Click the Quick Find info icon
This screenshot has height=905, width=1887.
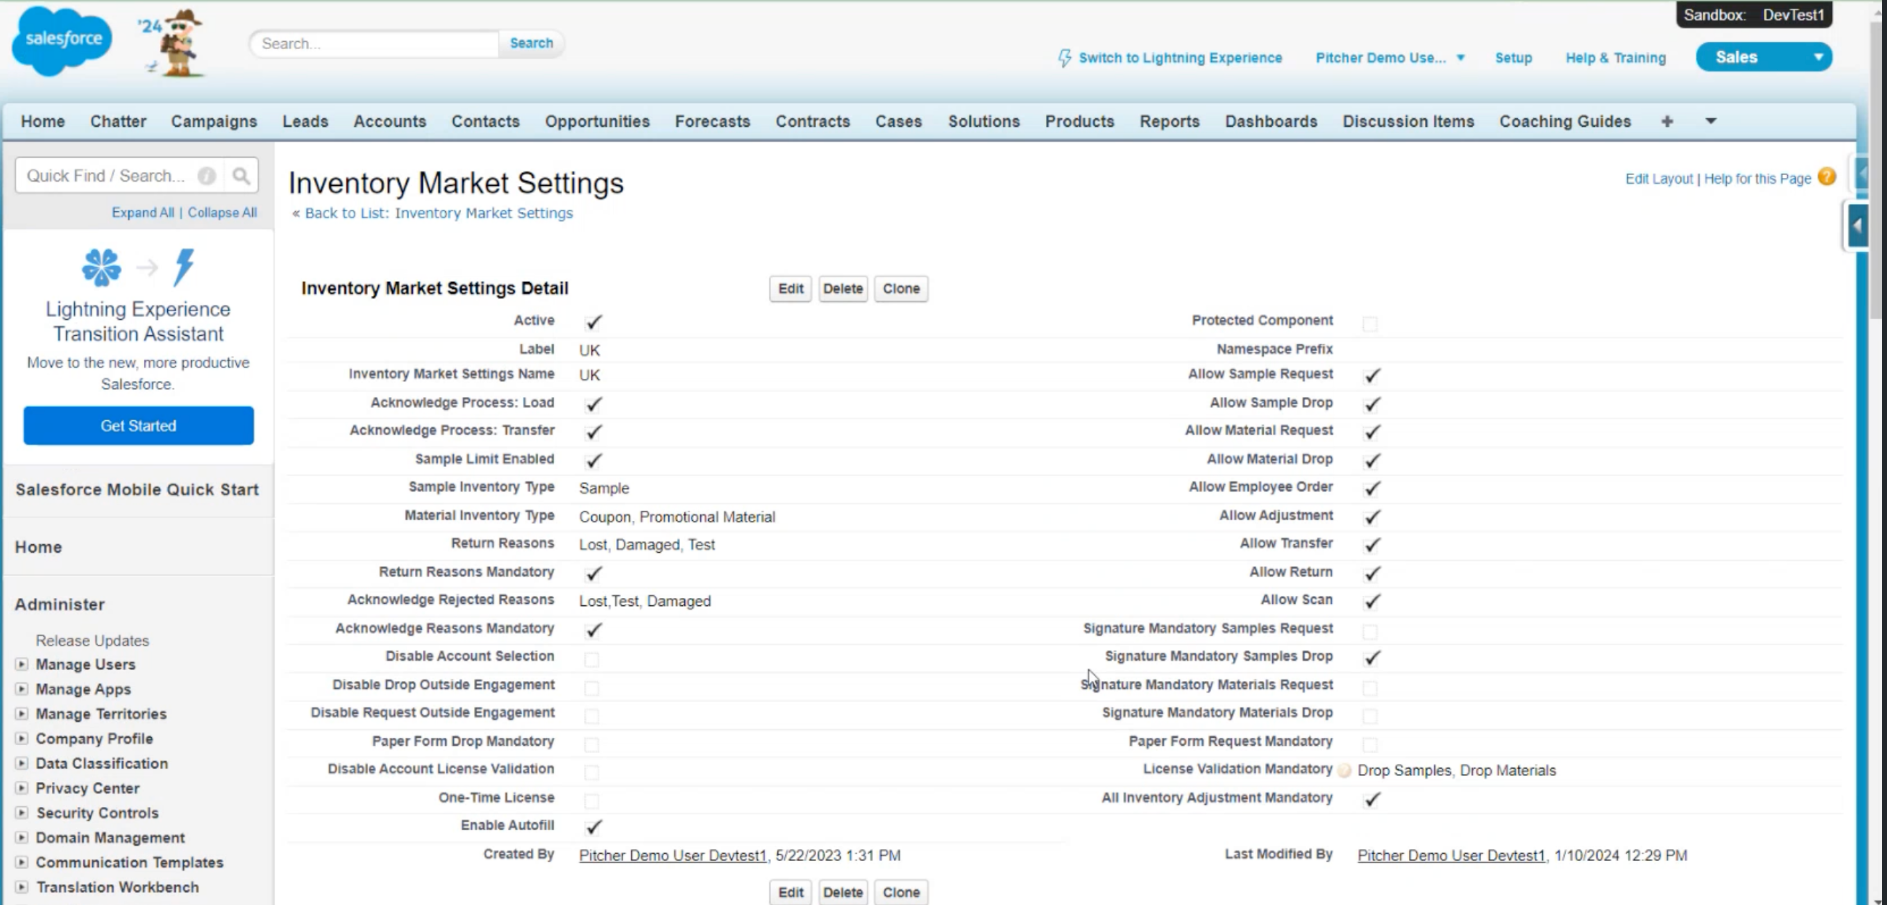[207, 176]
